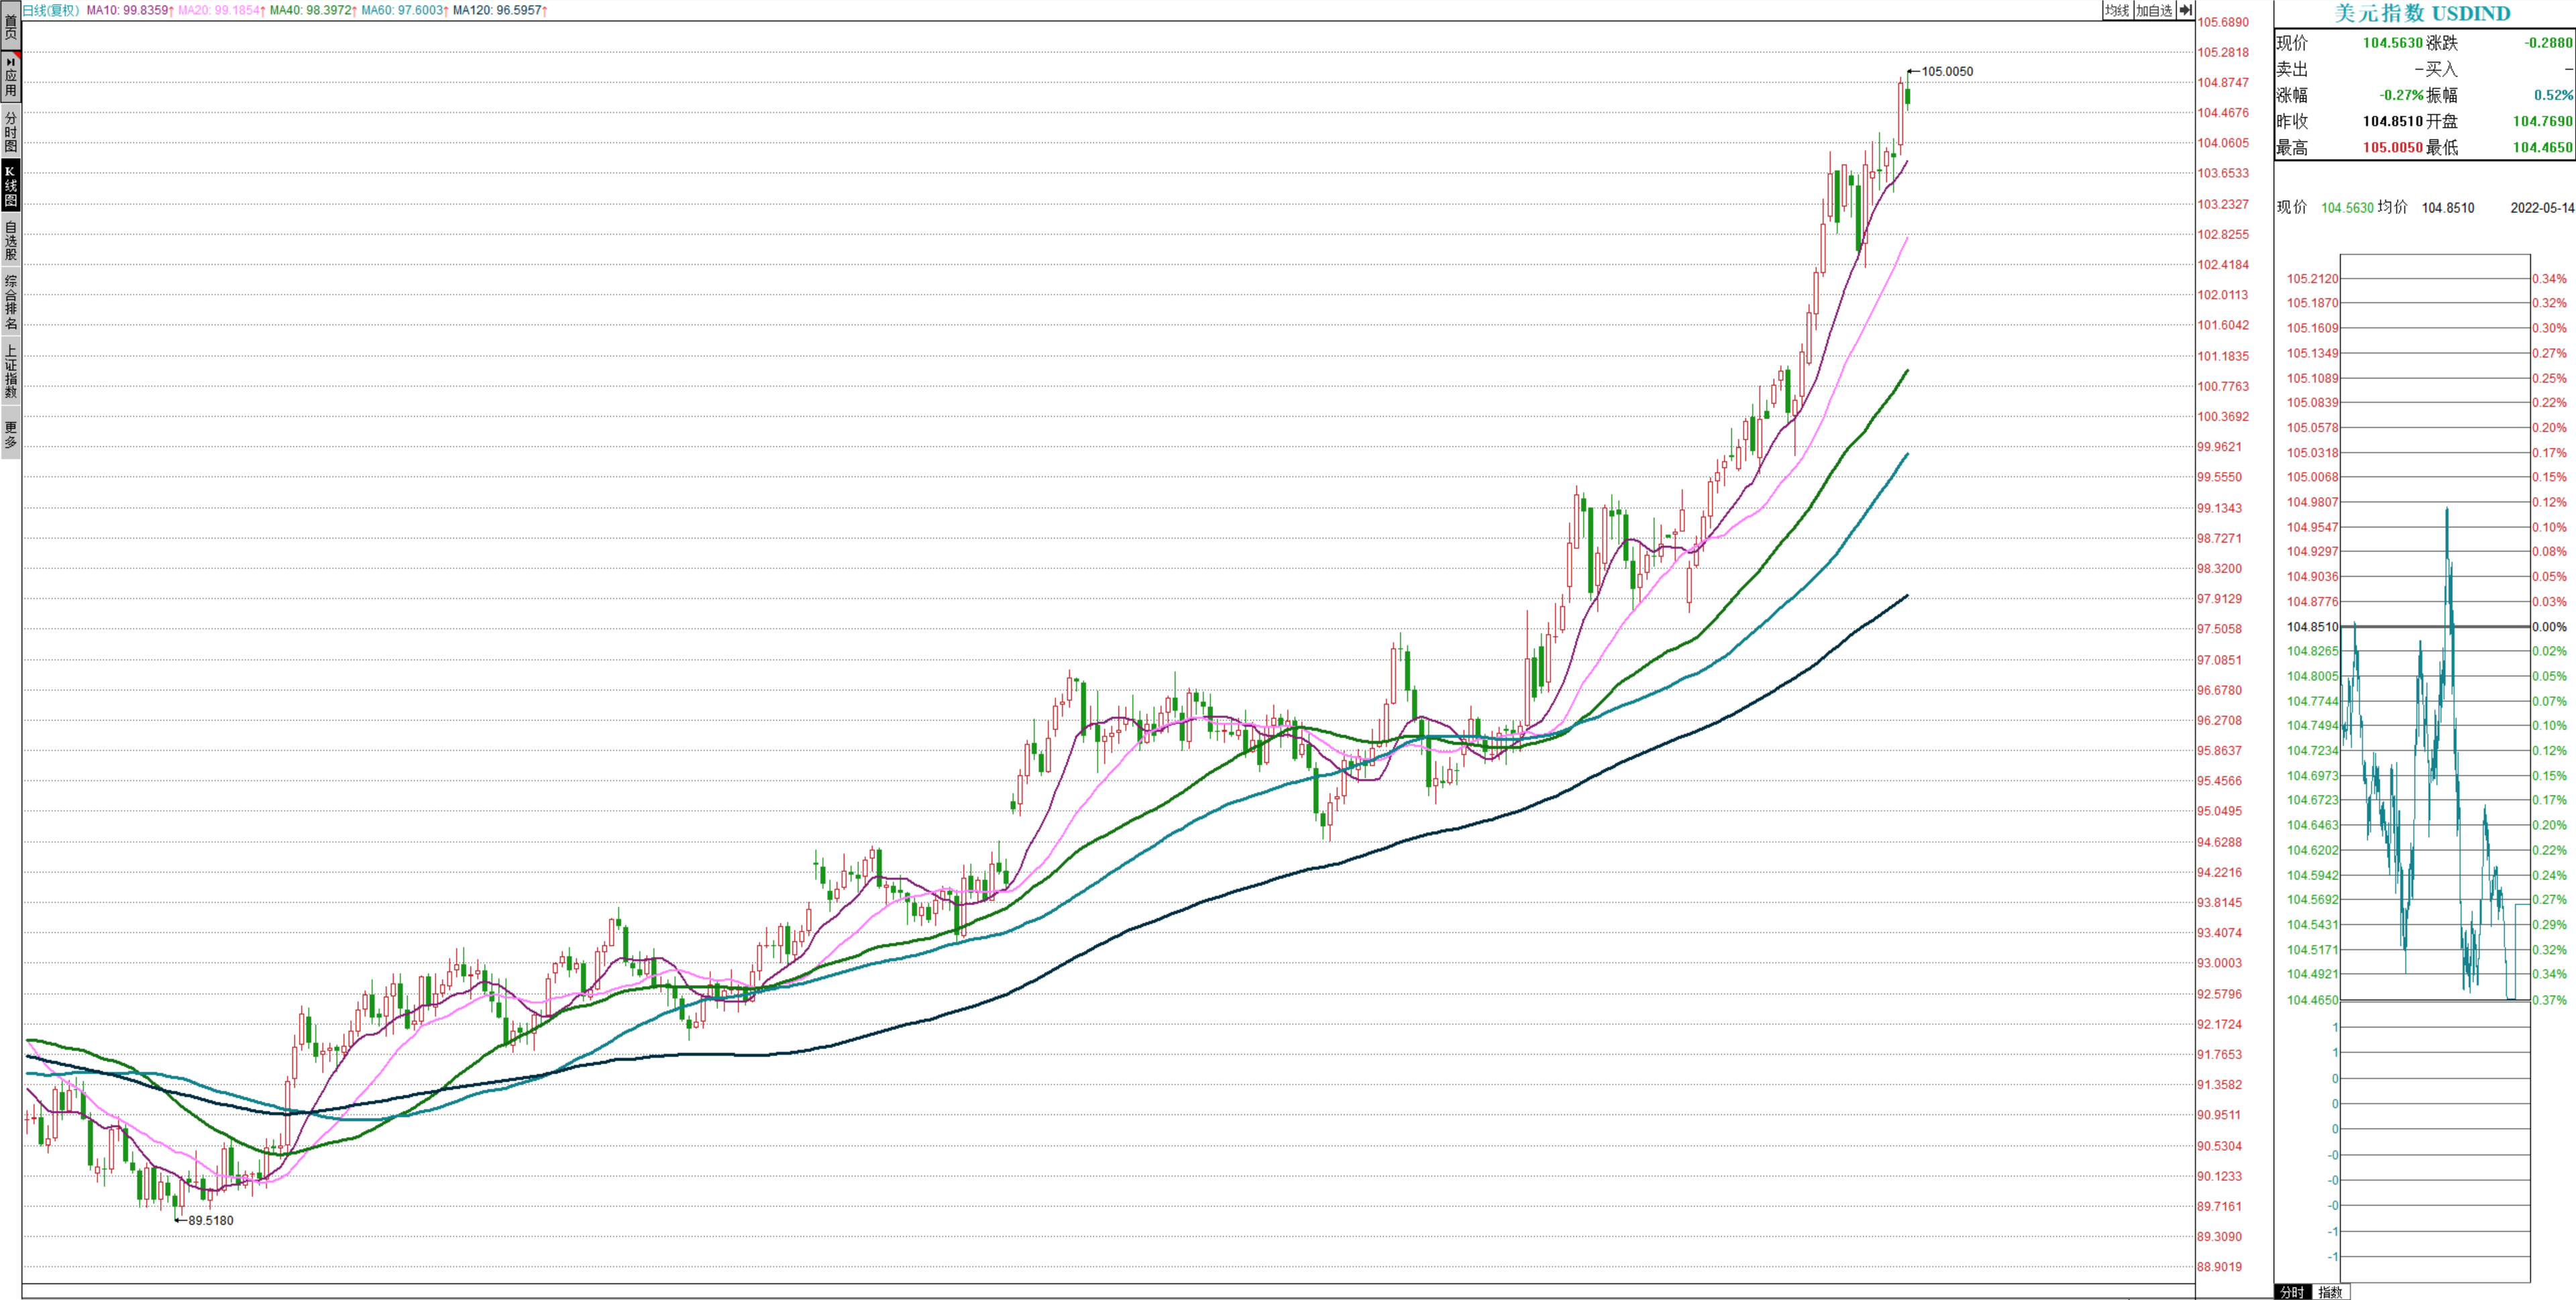This screenshot has height=1300, width=2576.
Task: Click the collapse-right arrow icon
Action: click(x=2186, y=10)
